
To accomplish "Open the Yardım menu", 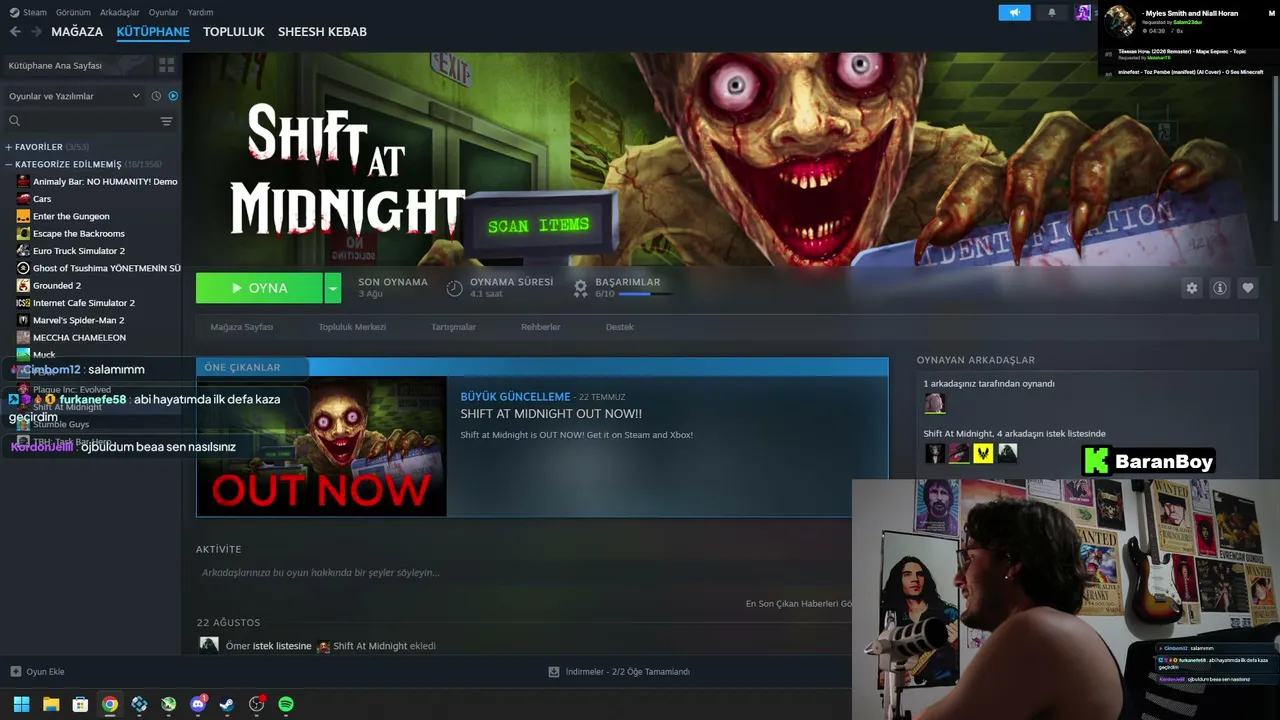I will [200, 13].
